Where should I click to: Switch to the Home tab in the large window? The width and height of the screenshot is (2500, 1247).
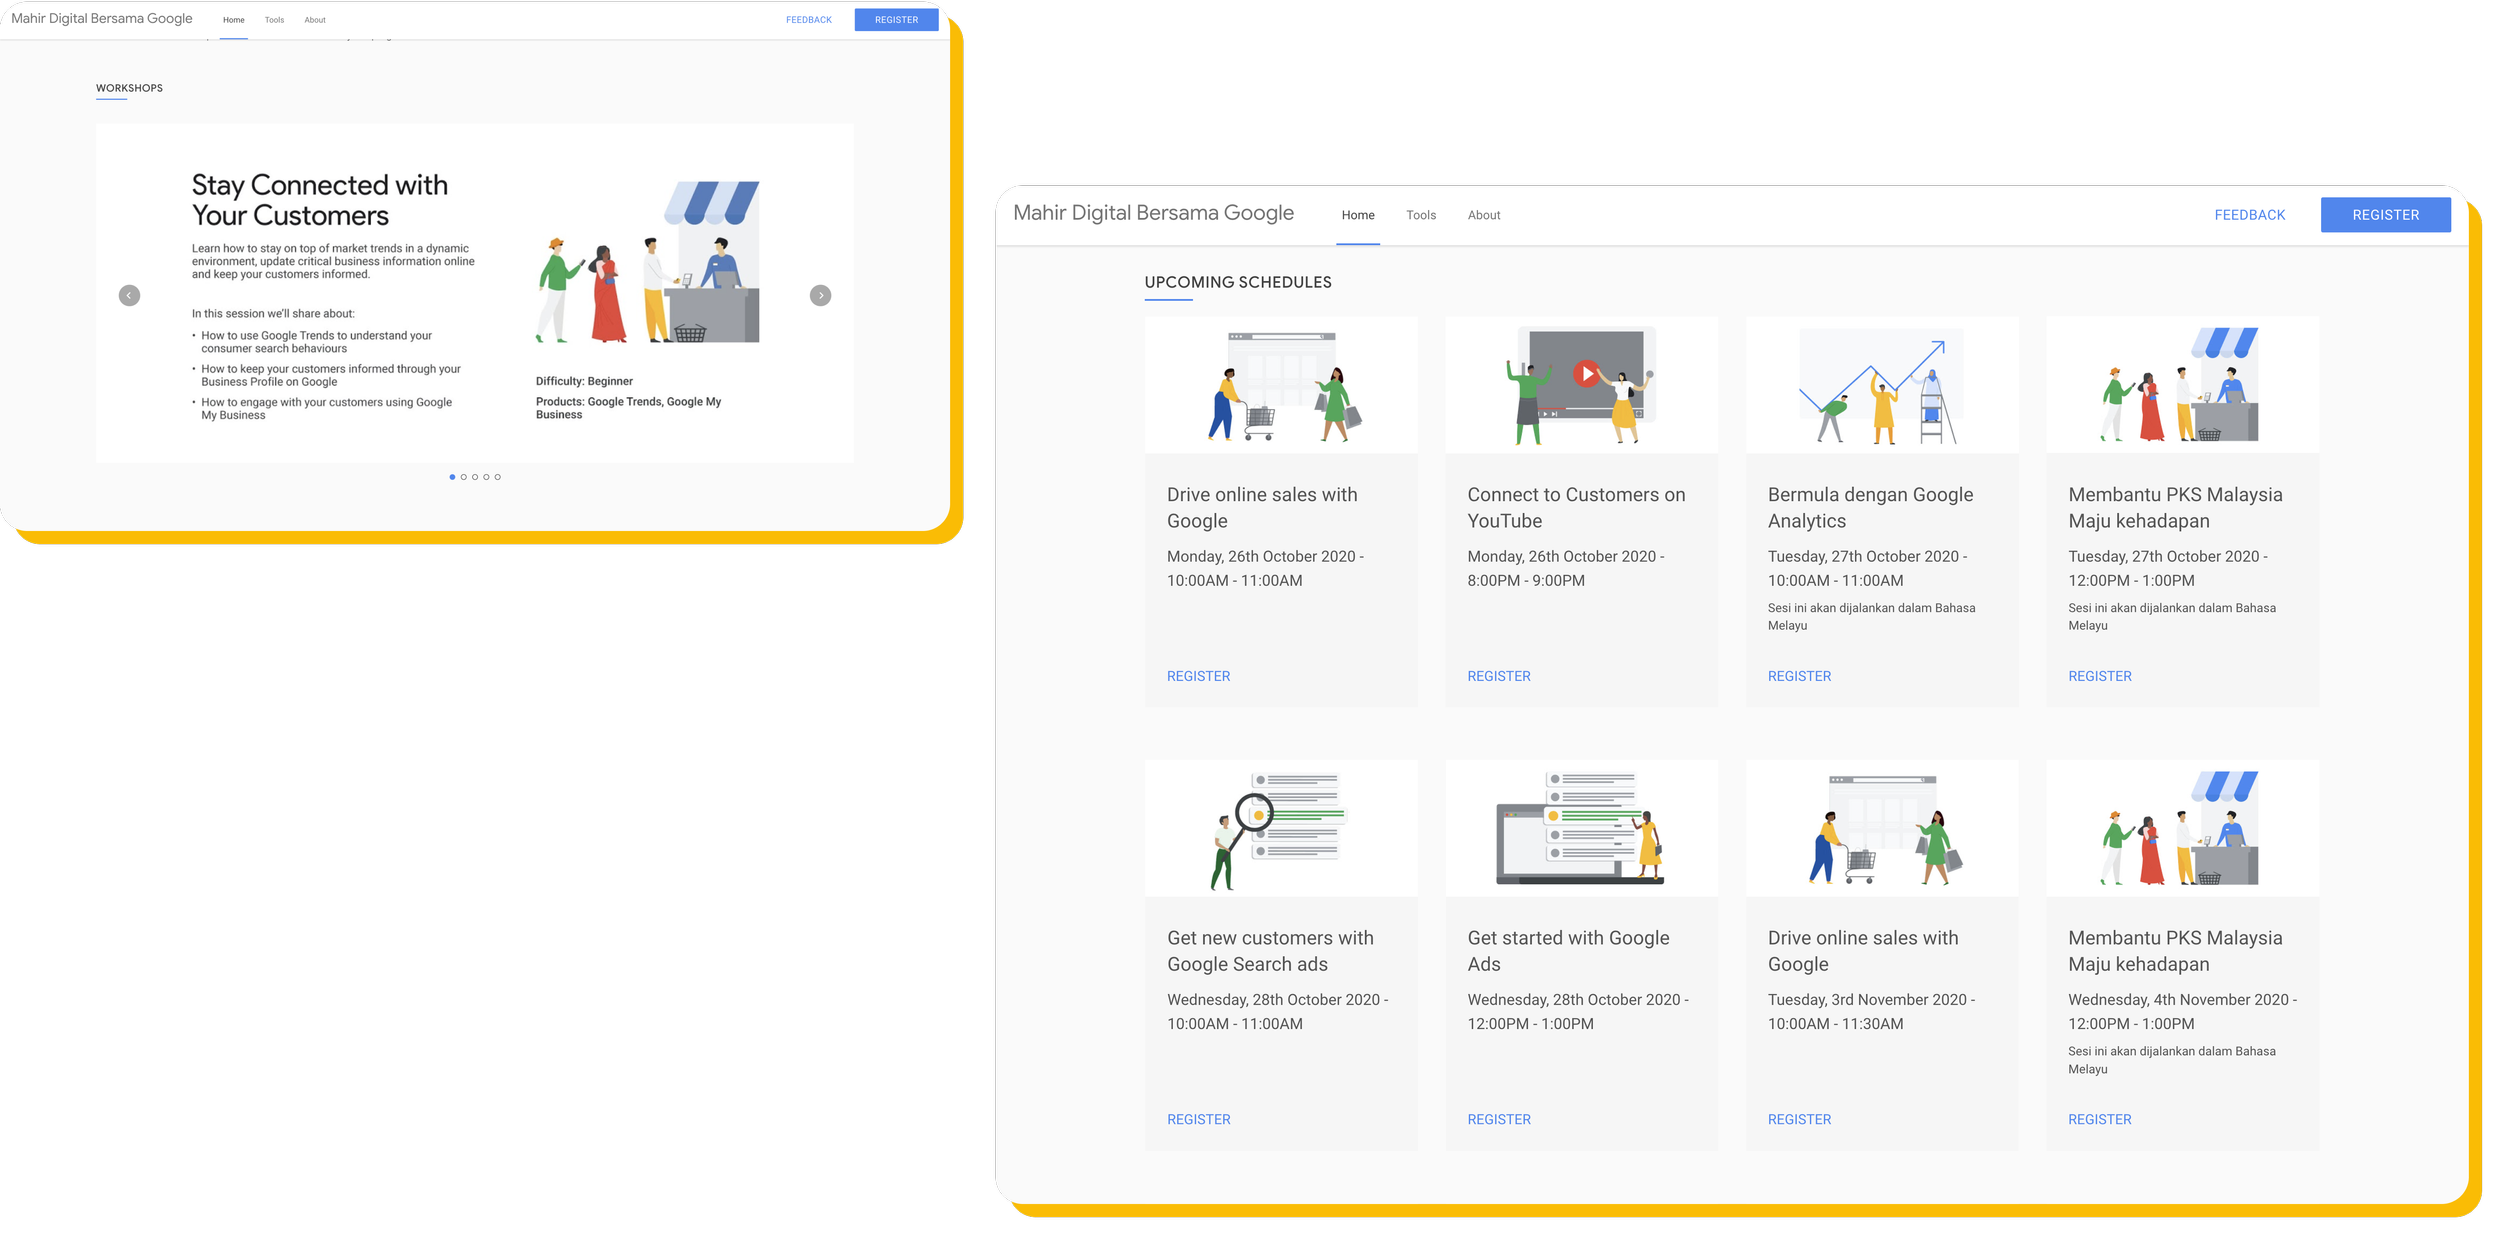(x=1357, y=215)
